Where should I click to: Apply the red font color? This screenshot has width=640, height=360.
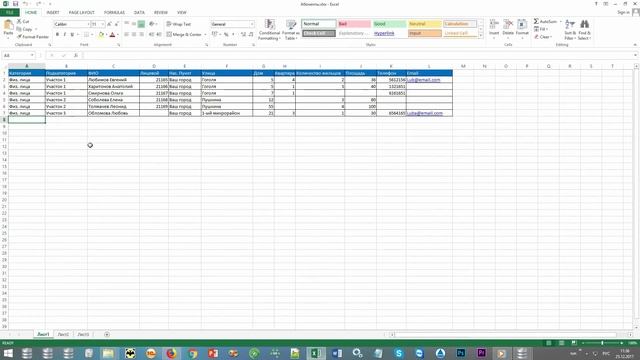pos(113,35)
